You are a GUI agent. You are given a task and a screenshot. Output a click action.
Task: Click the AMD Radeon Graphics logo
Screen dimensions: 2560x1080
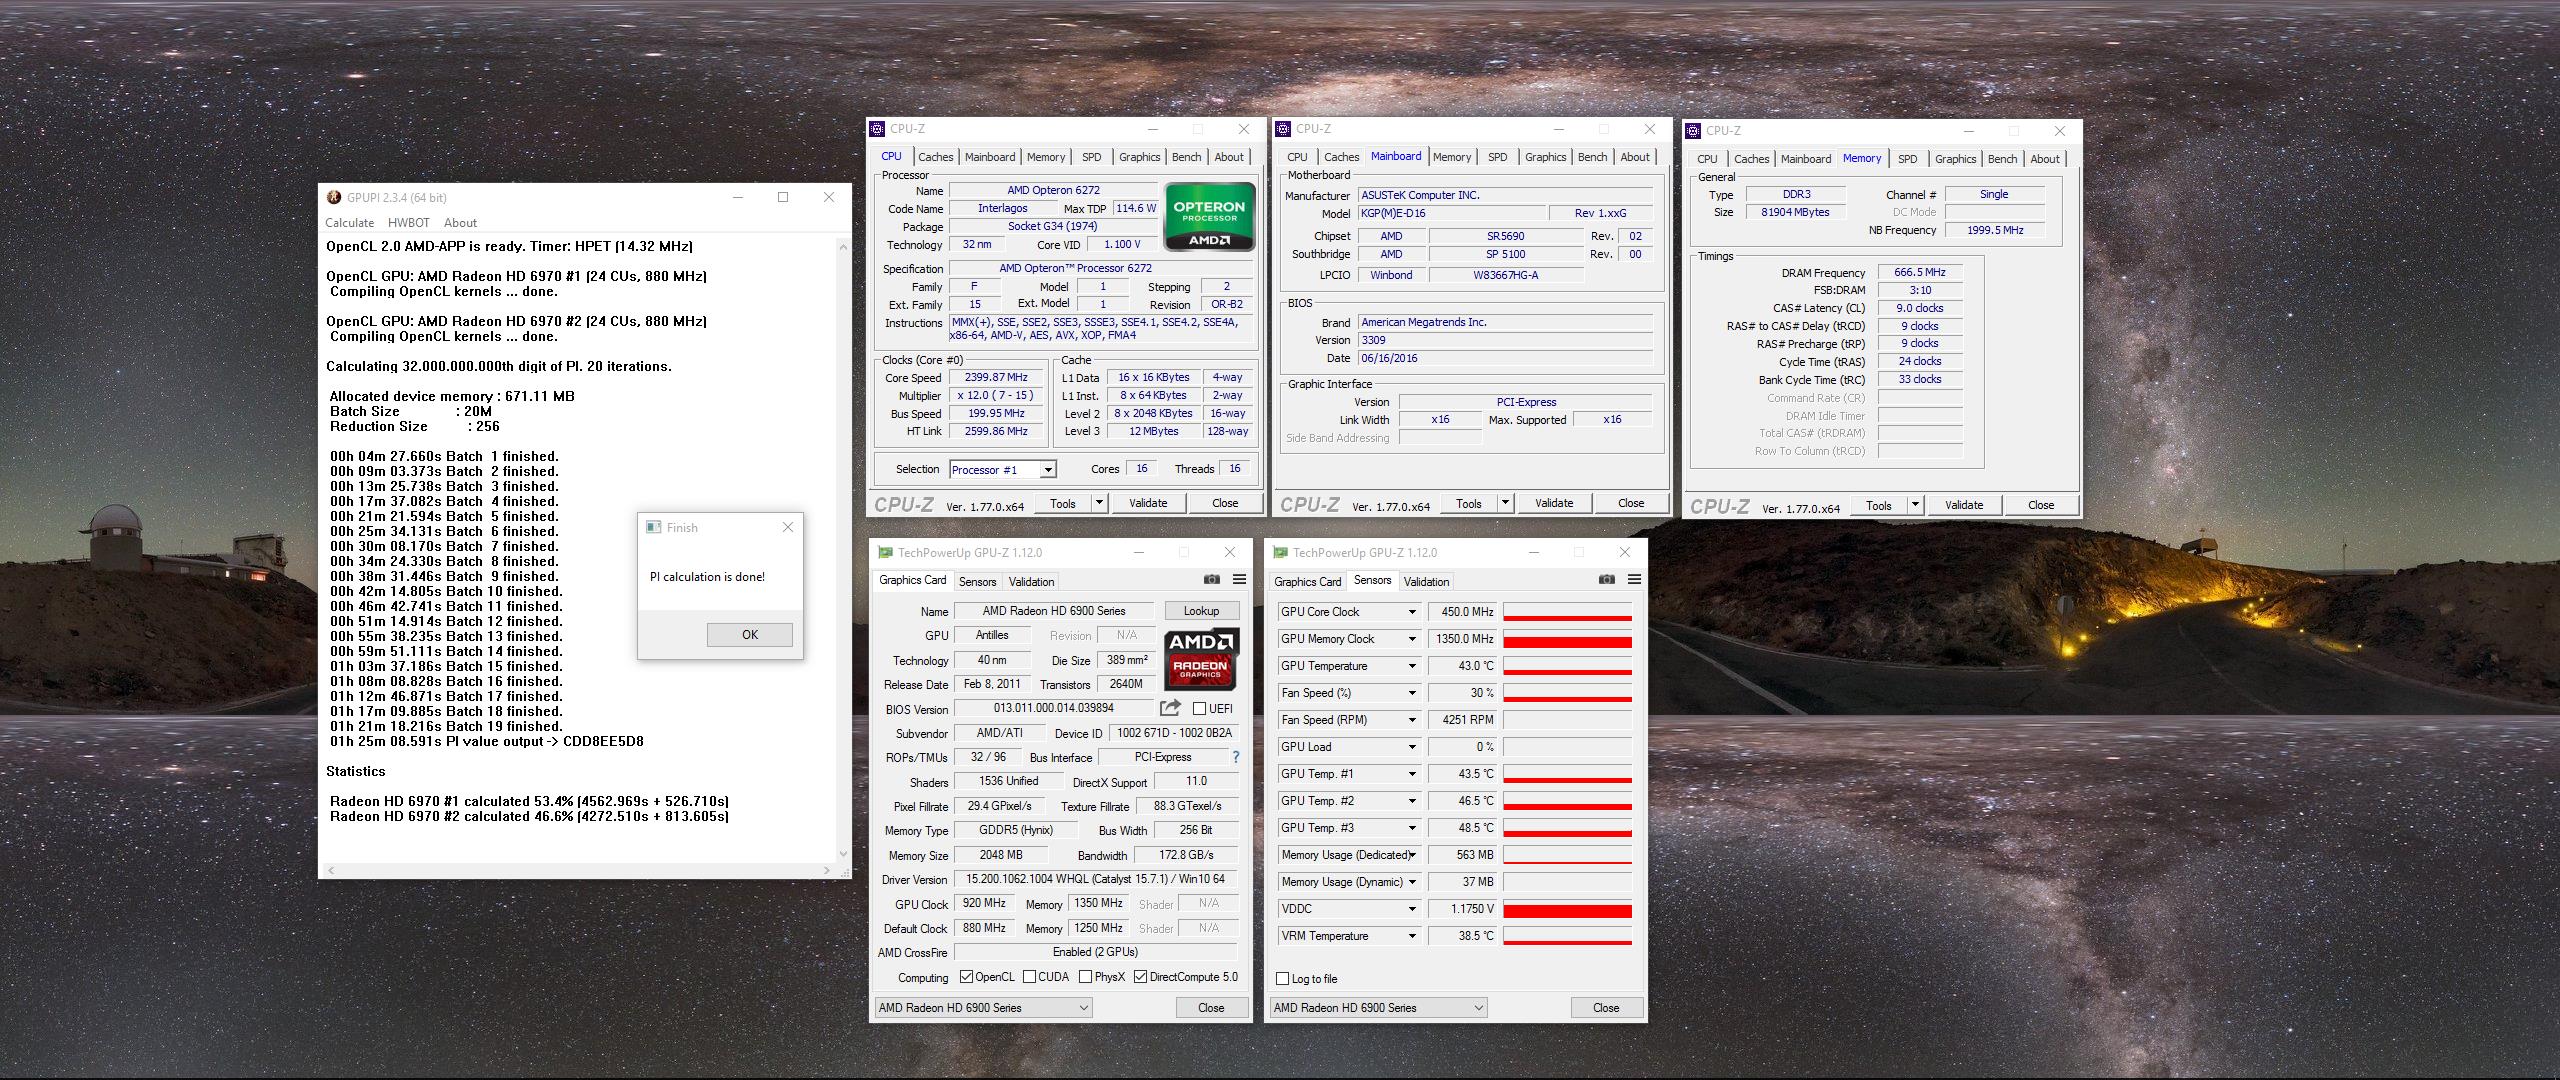tap(1200, 659)
